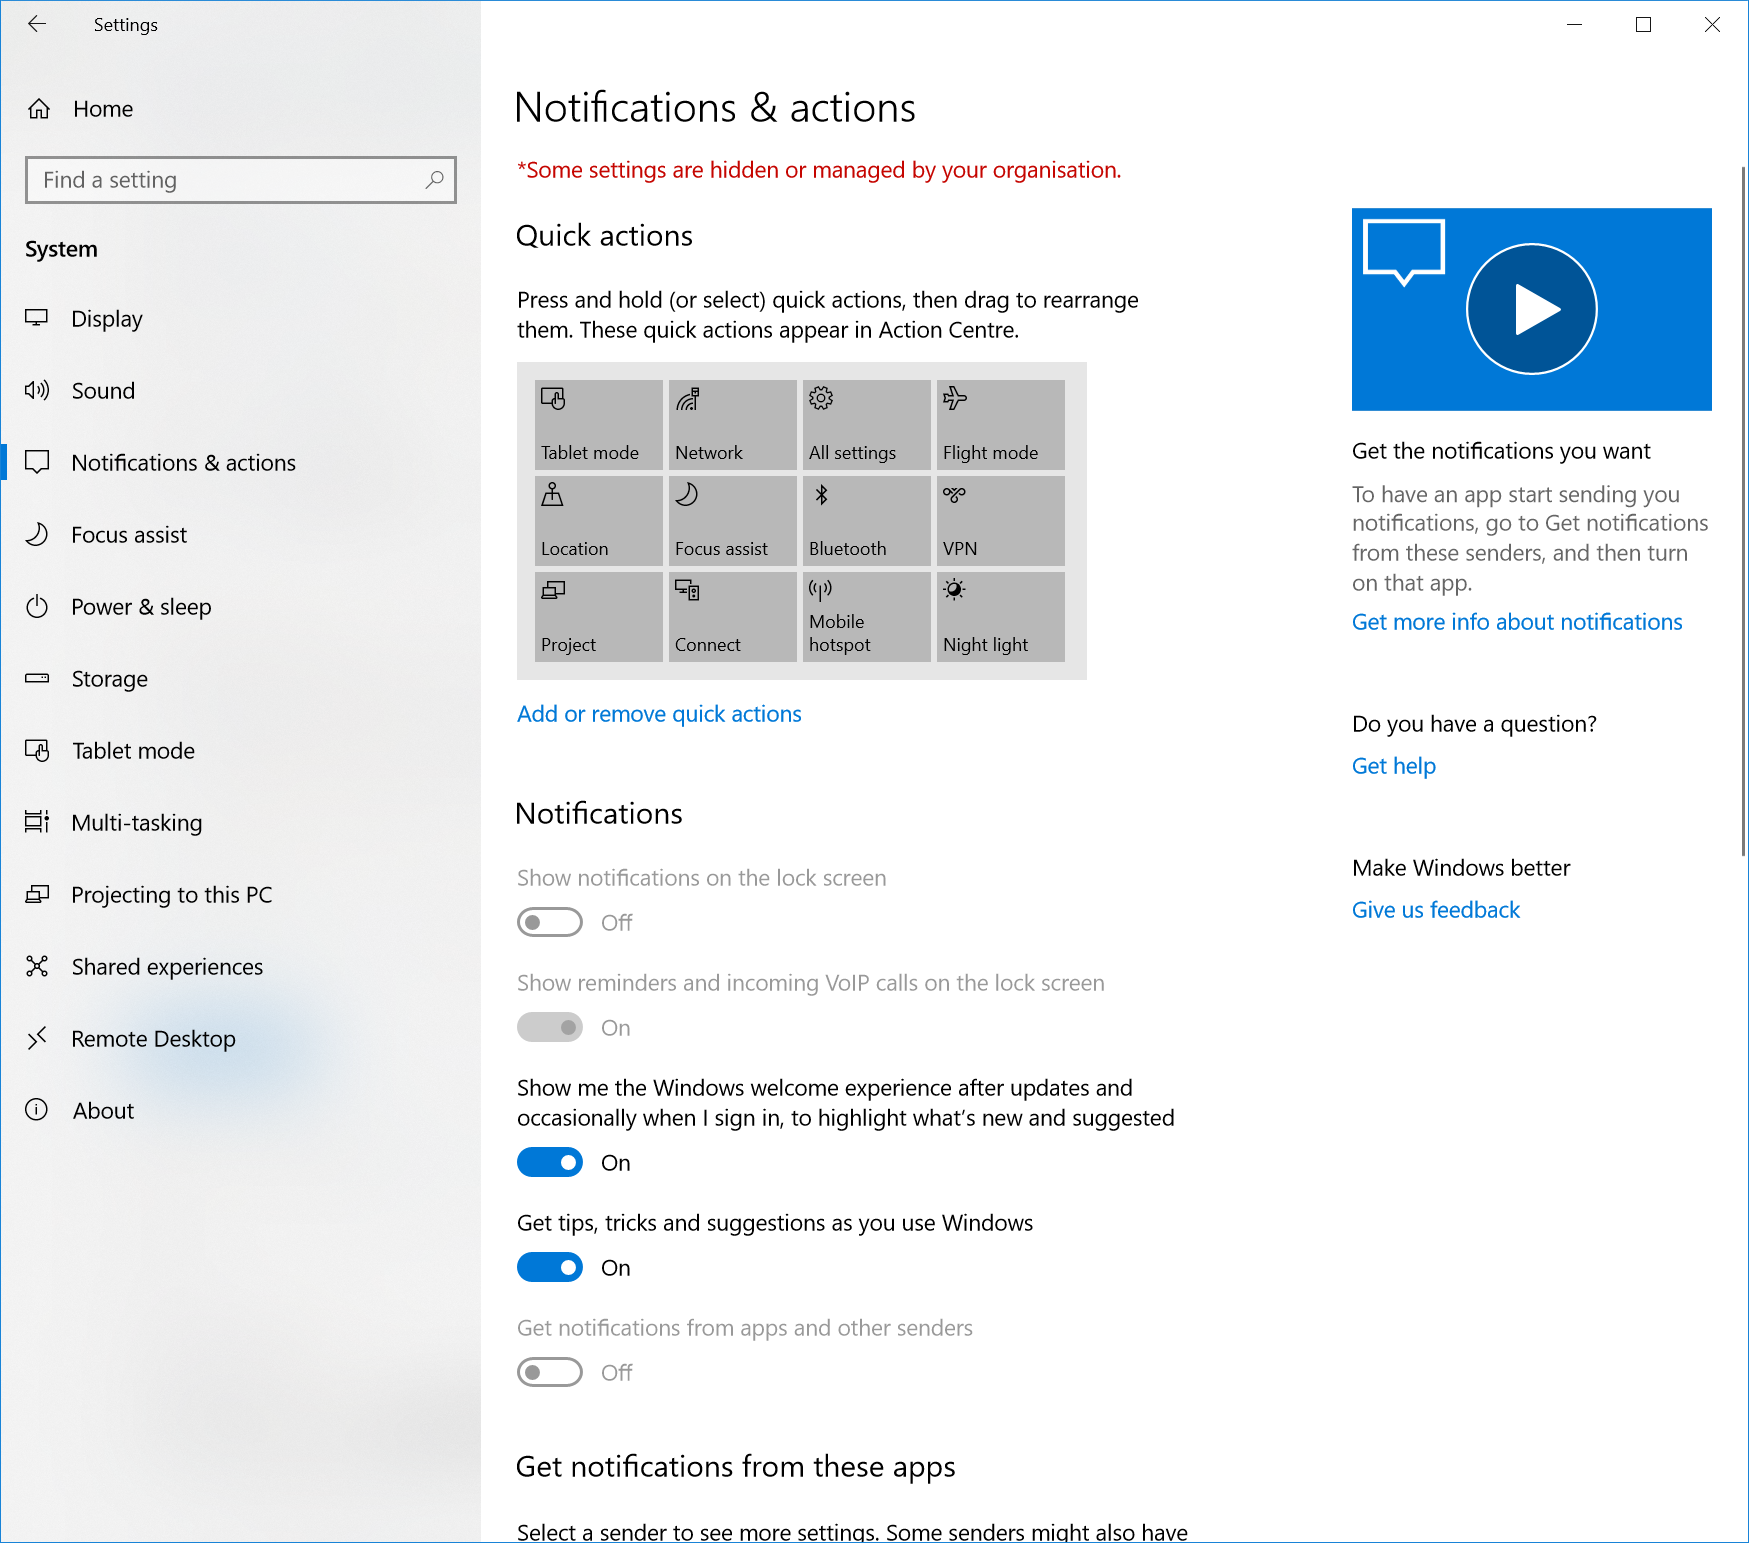1749x1543 pixels.
Task: Open the Sound settings page
Action: tap(240, 391)
